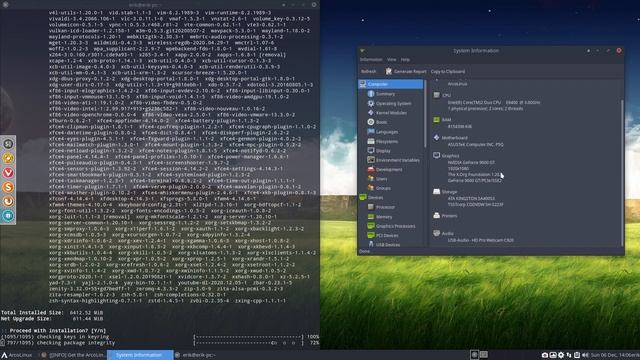Viewport: 640px width, 360px height.
Task: Click the volume icon in system tray
Action: pos(585,355)
